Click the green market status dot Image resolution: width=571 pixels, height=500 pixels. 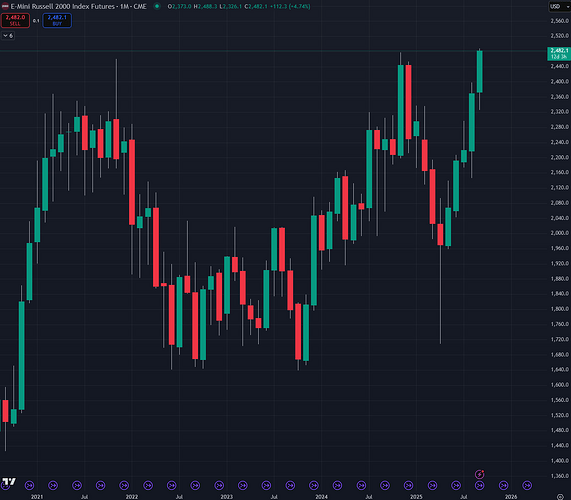(x=157, y=6)
